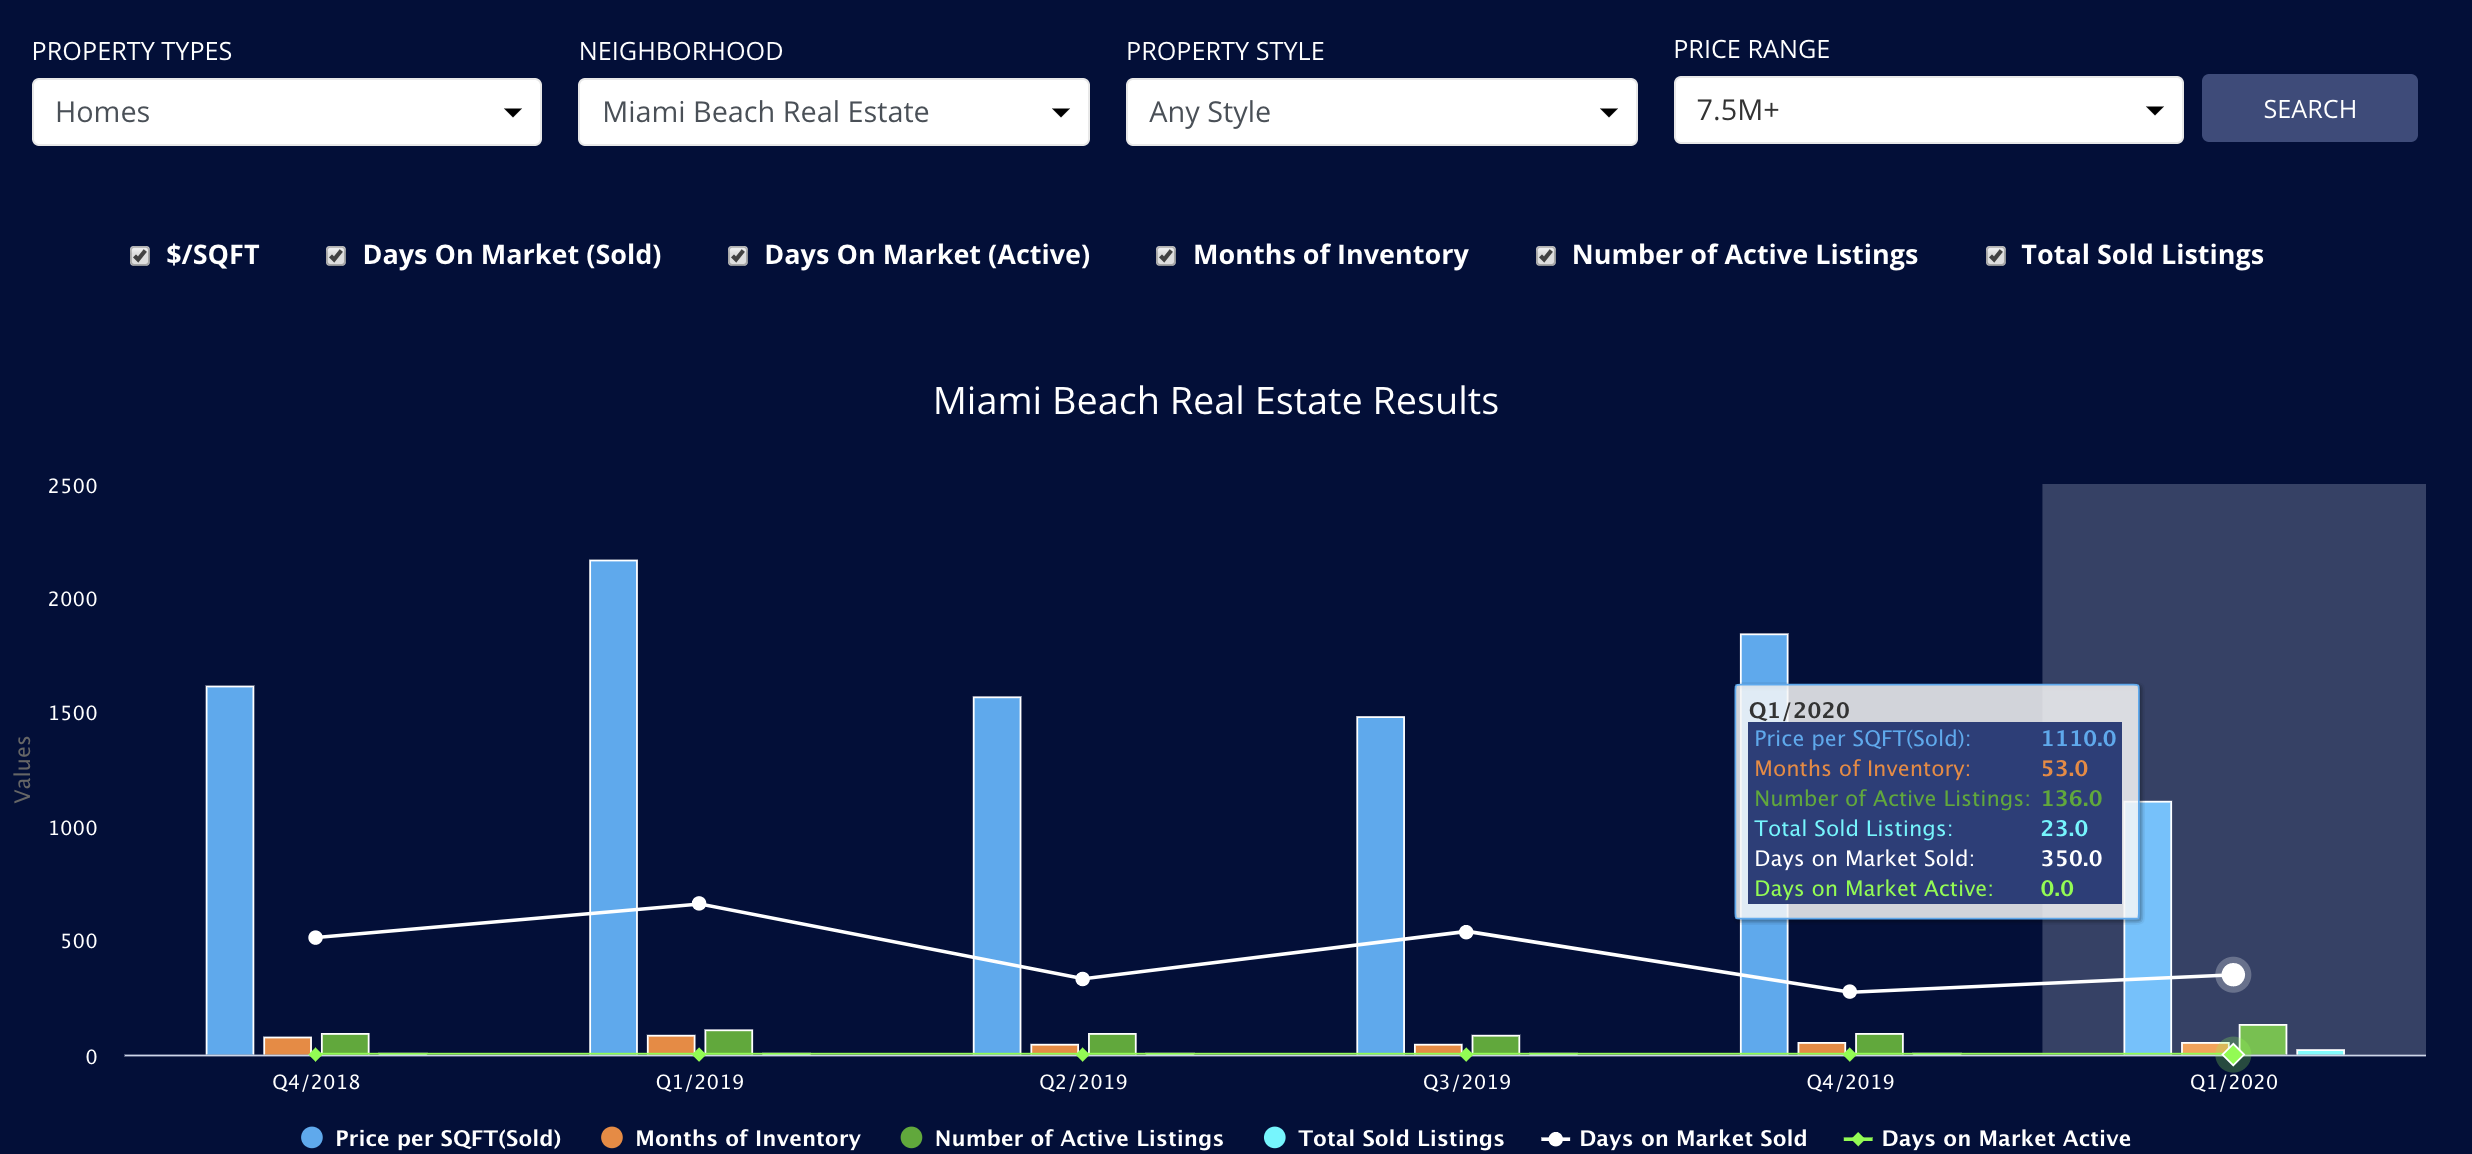Open the Price Range 7.5M+ dropdown
The width and height of the screenshot is (2472, 1154).
click(1929, 110)
